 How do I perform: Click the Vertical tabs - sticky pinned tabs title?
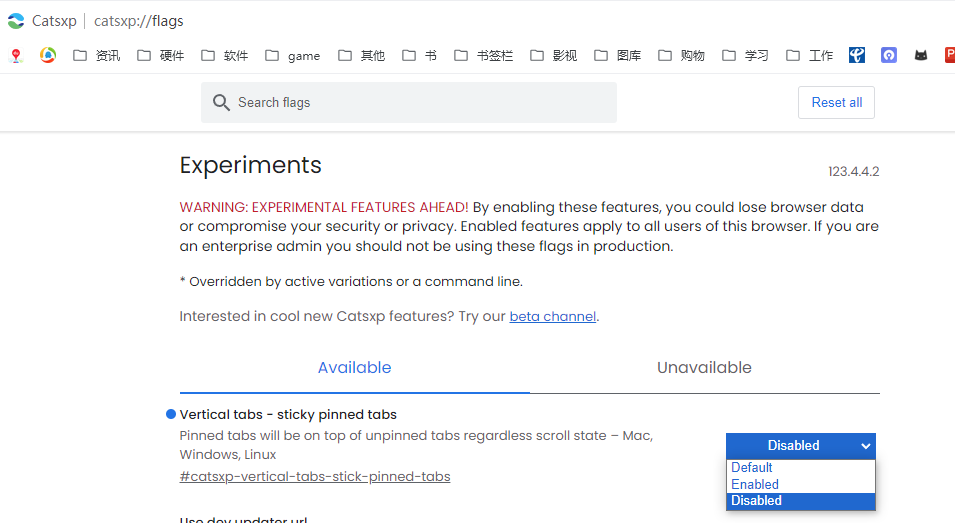pyautogui.click(x=288, y=415)
